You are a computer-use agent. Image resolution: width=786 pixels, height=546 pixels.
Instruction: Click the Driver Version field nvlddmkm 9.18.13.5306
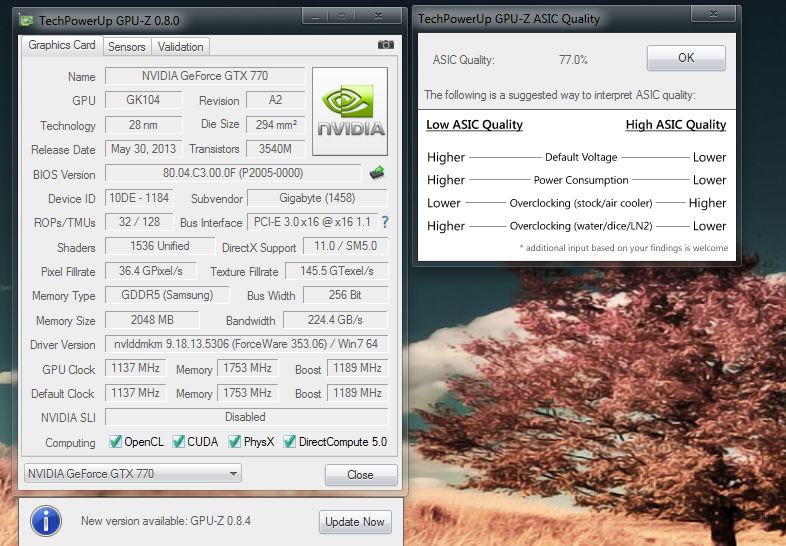tap(246, 344)
